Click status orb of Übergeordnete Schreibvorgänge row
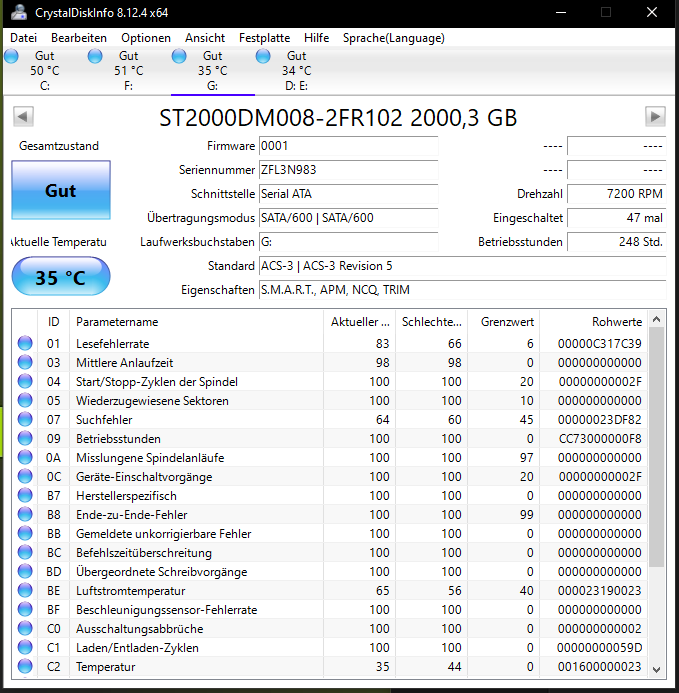 point(25,571)
